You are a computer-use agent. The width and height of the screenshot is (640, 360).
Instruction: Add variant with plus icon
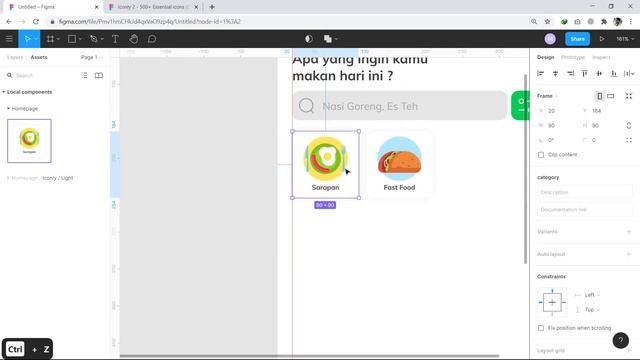coord(629,232)
